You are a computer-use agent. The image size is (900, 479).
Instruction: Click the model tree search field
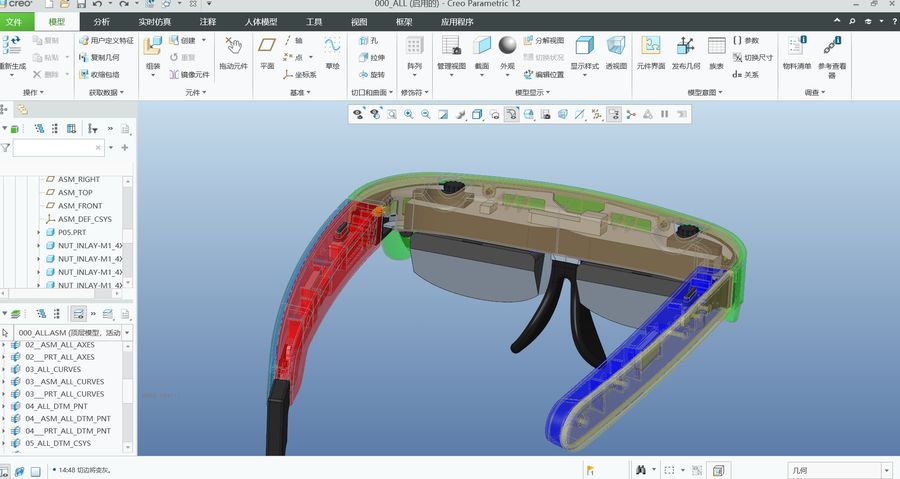click(58, 148)
